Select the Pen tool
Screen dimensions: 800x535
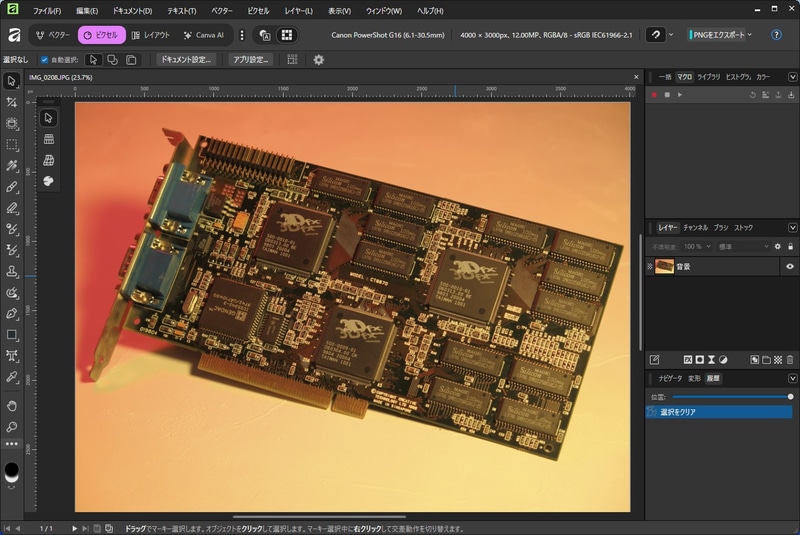(12, 314)
